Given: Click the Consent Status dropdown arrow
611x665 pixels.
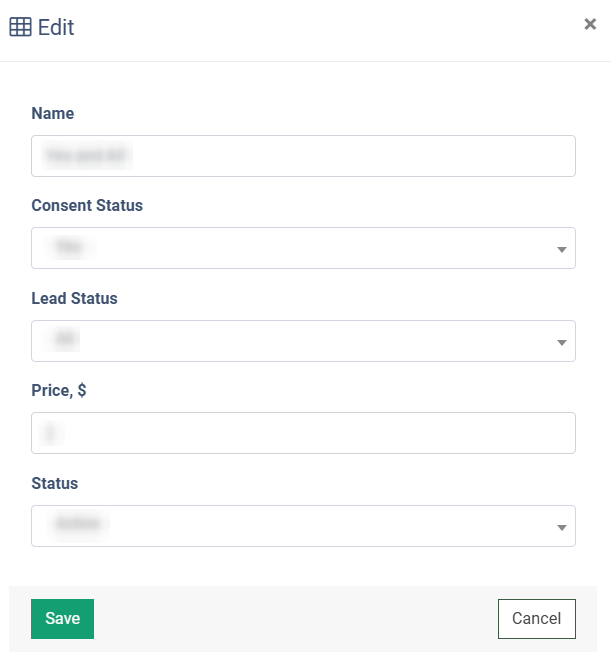Looking at the screenshot, I should coord(561,250).
